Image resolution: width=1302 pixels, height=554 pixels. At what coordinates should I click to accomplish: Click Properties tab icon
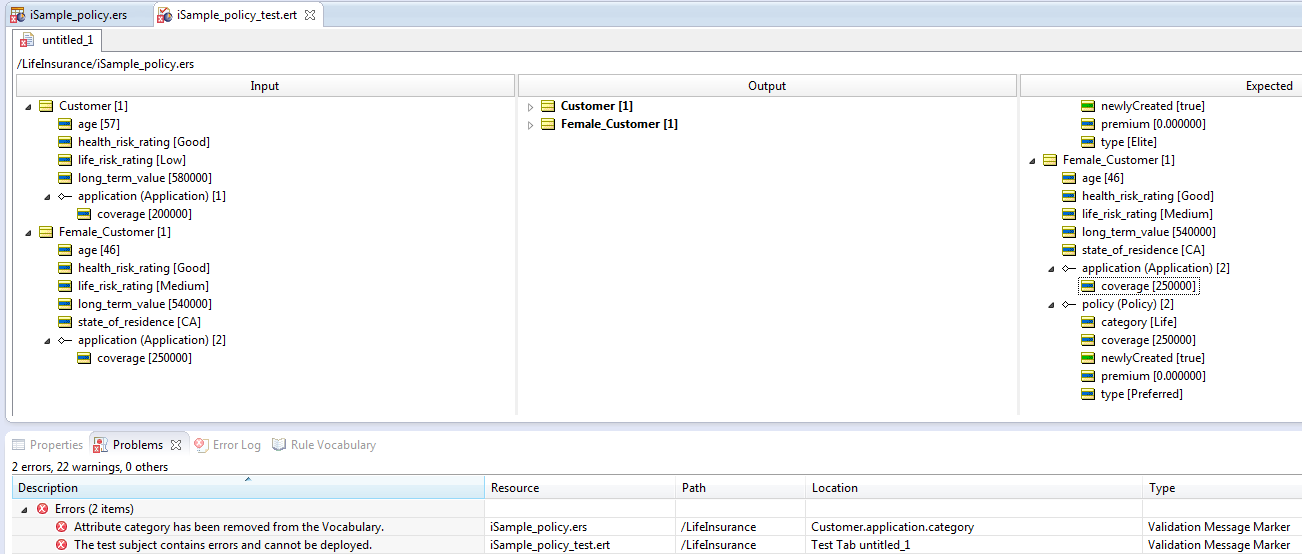click(18, 445)
